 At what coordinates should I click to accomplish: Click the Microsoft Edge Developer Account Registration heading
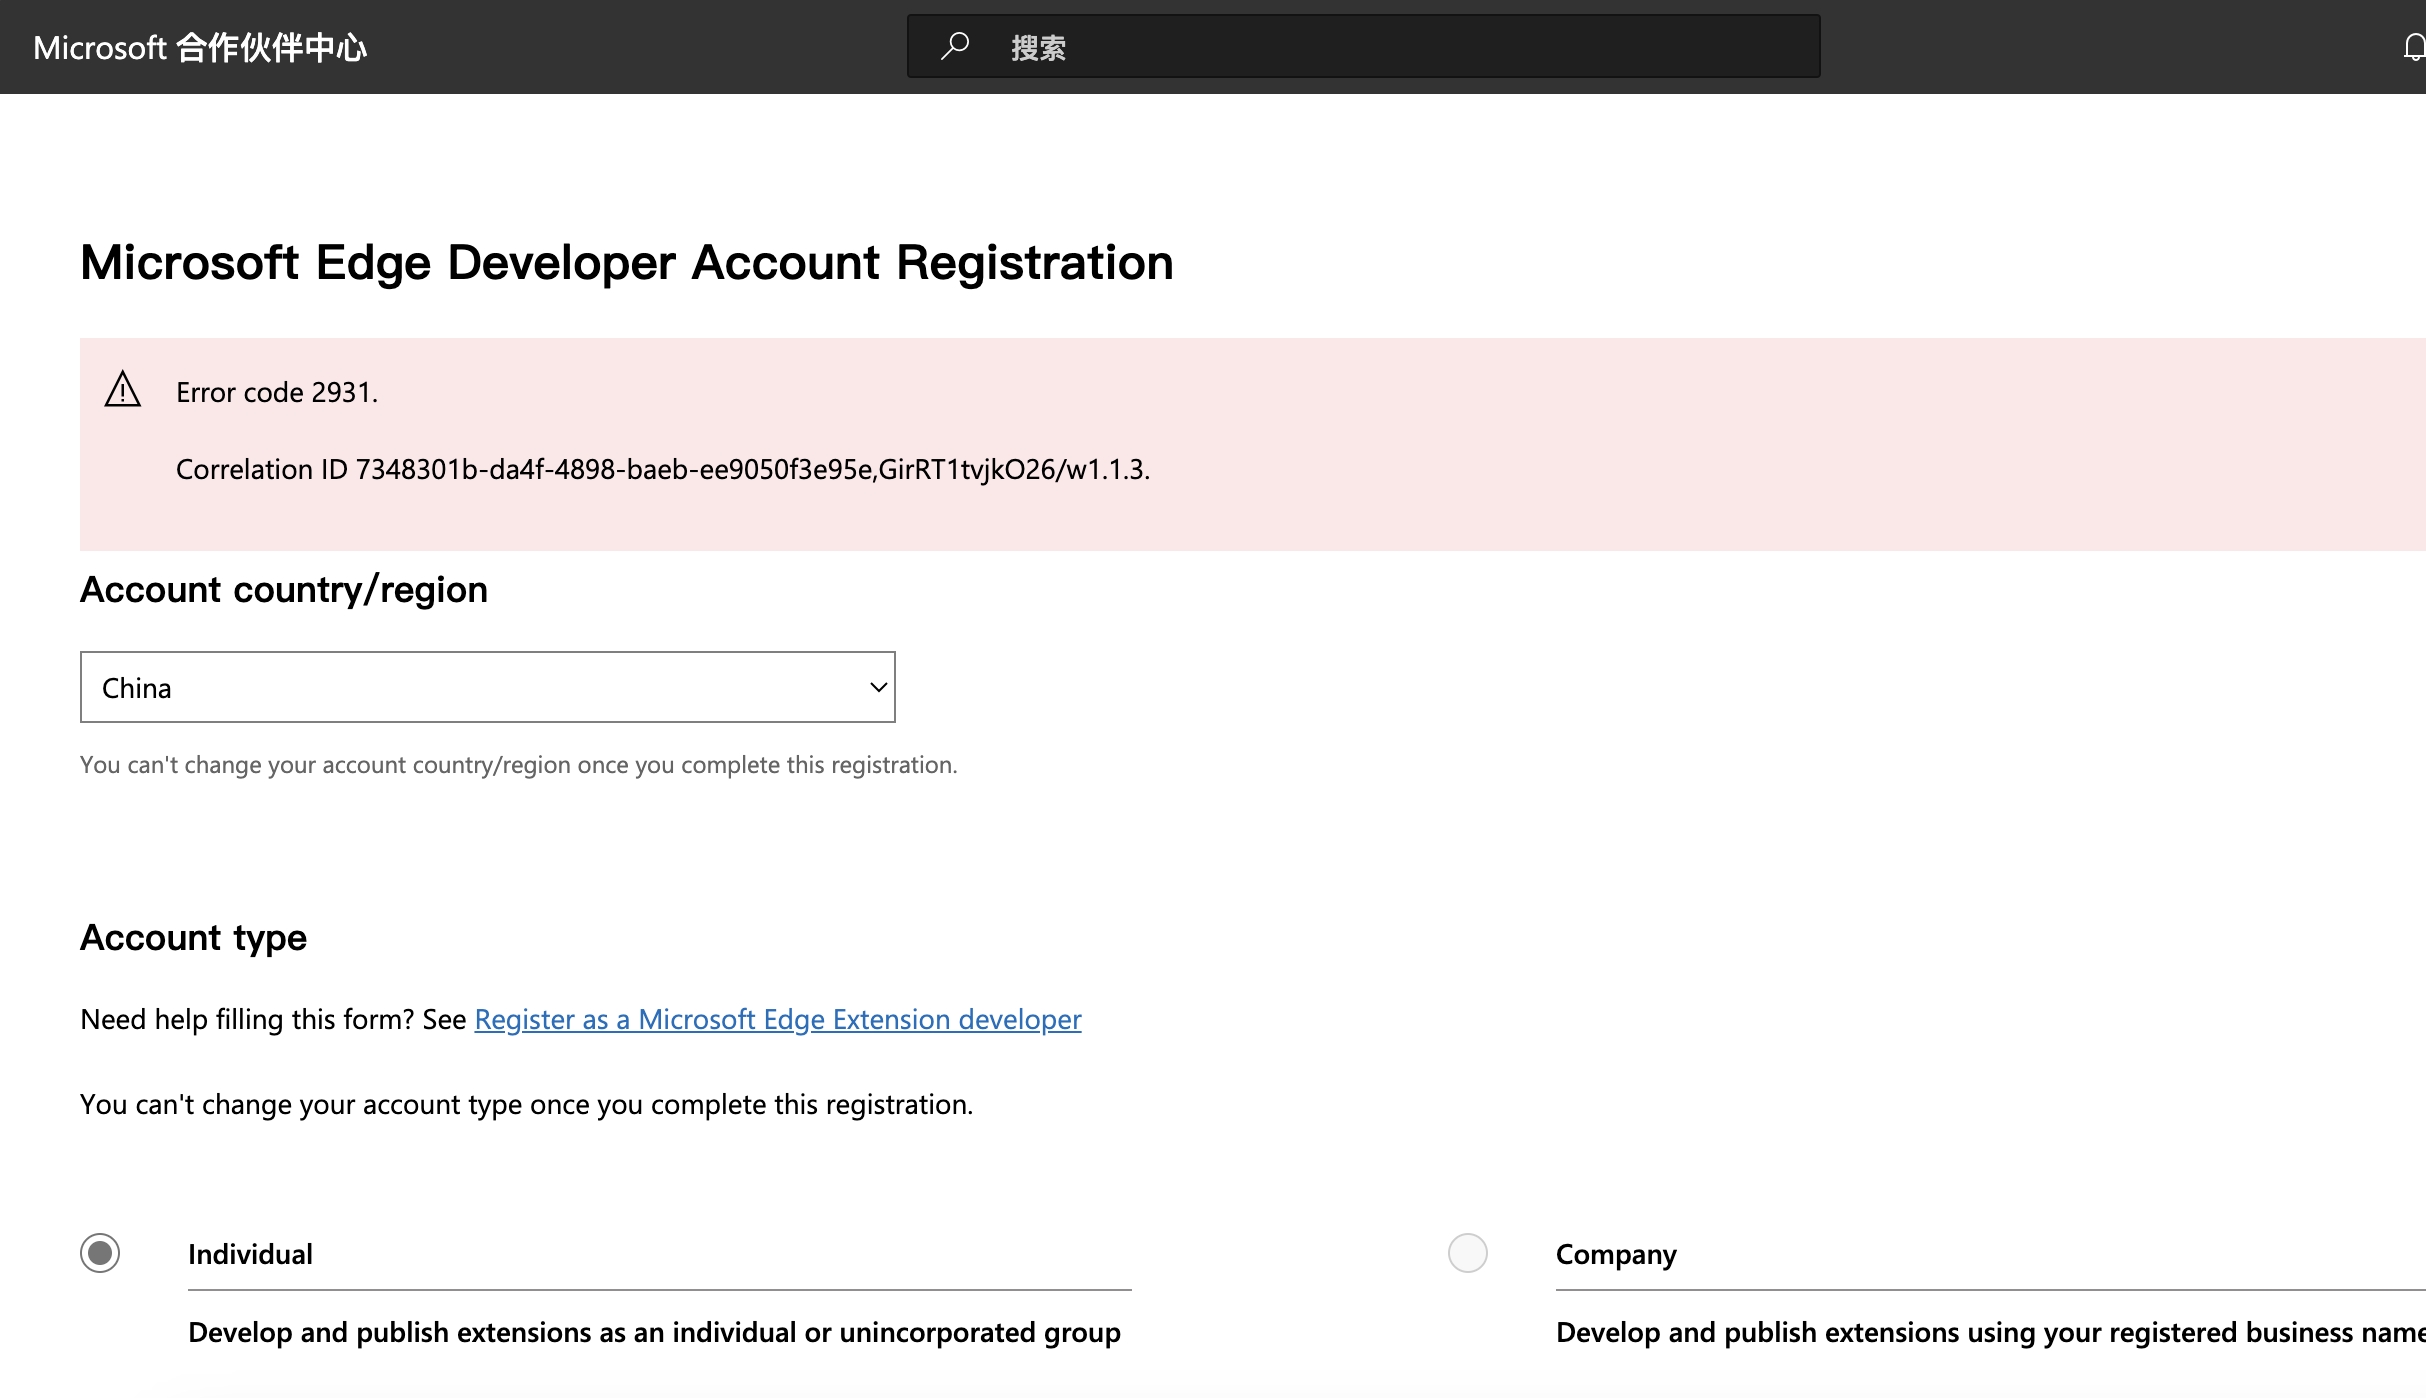tap(627, 263)
